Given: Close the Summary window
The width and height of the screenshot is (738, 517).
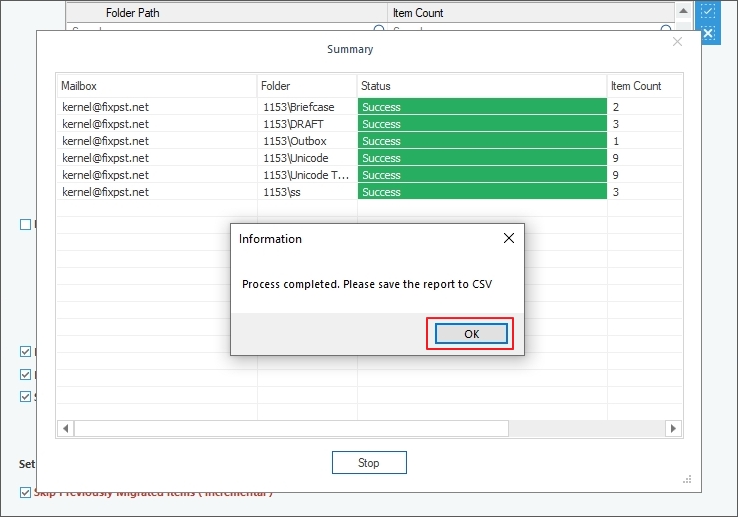Looking at the screenshot, I should pos(677,42).
